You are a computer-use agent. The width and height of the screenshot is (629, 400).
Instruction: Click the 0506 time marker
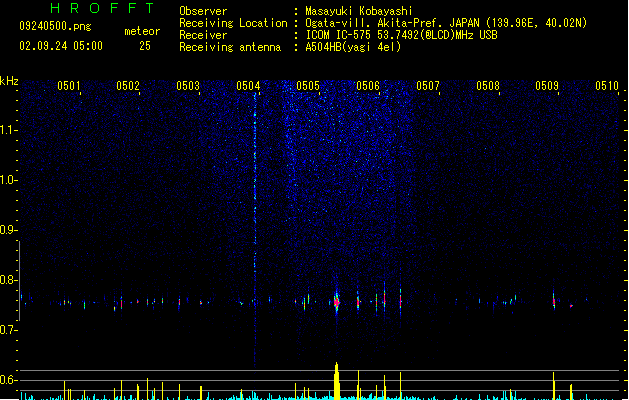click(x=368, y=86)
